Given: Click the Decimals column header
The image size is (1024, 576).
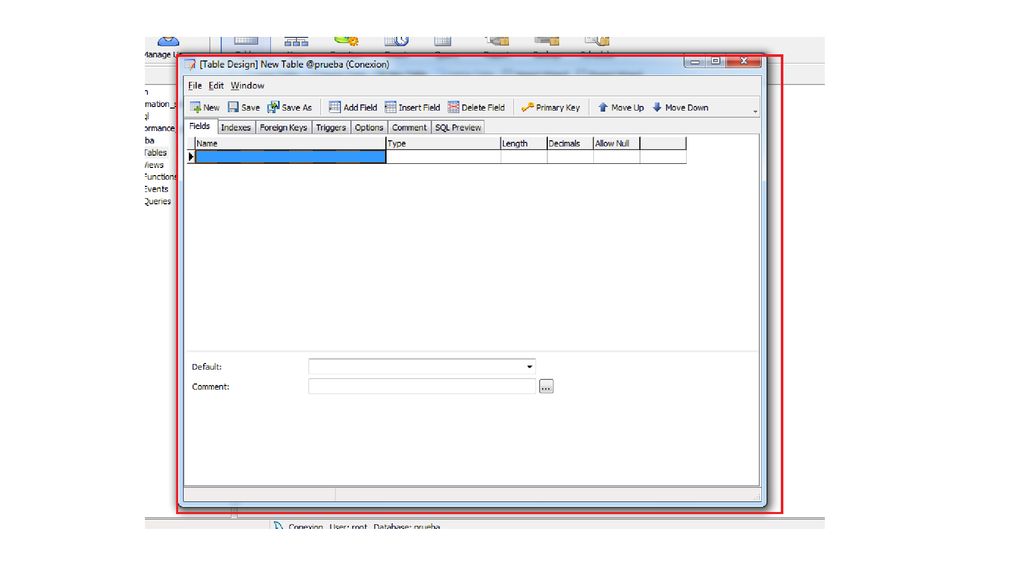Looking at the screenshot, I should pos(570,143).
